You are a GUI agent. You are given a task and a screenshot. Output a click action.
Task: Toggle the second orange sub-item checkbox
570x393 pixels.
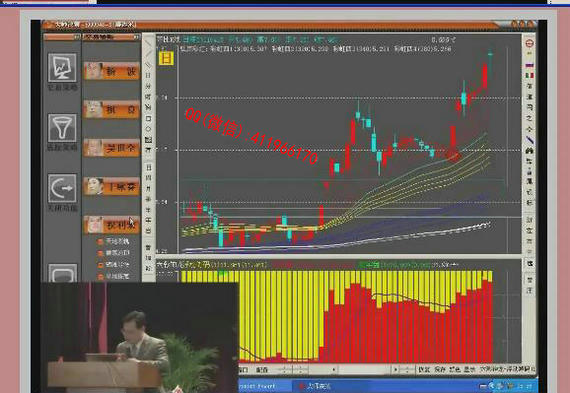[x=101, y=253]
